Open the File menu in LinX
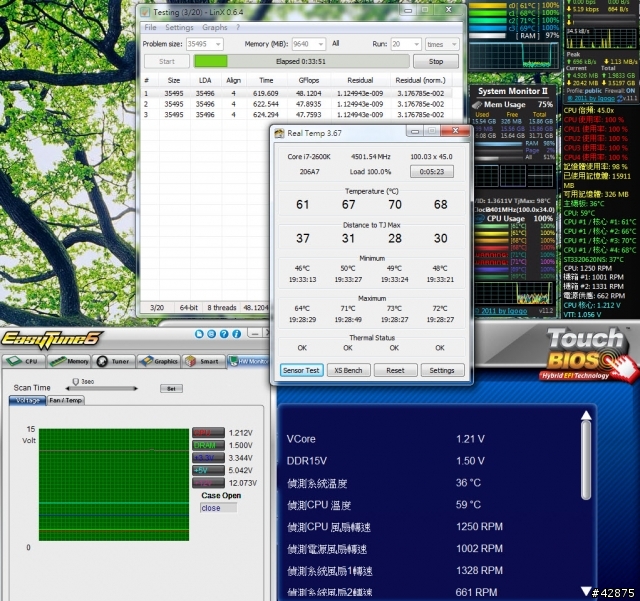This screenshot has width=640, height=601. [x=150, y=27]
